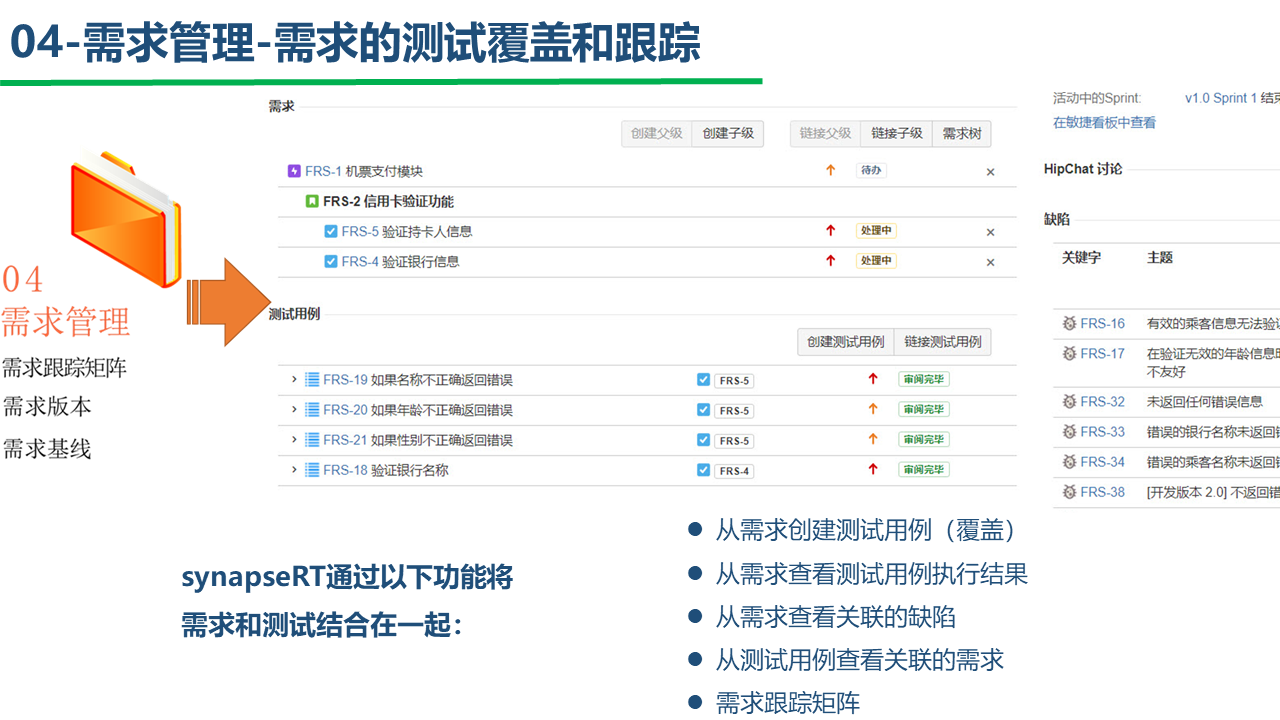Open defect link FRS-38

[1102, 491]
